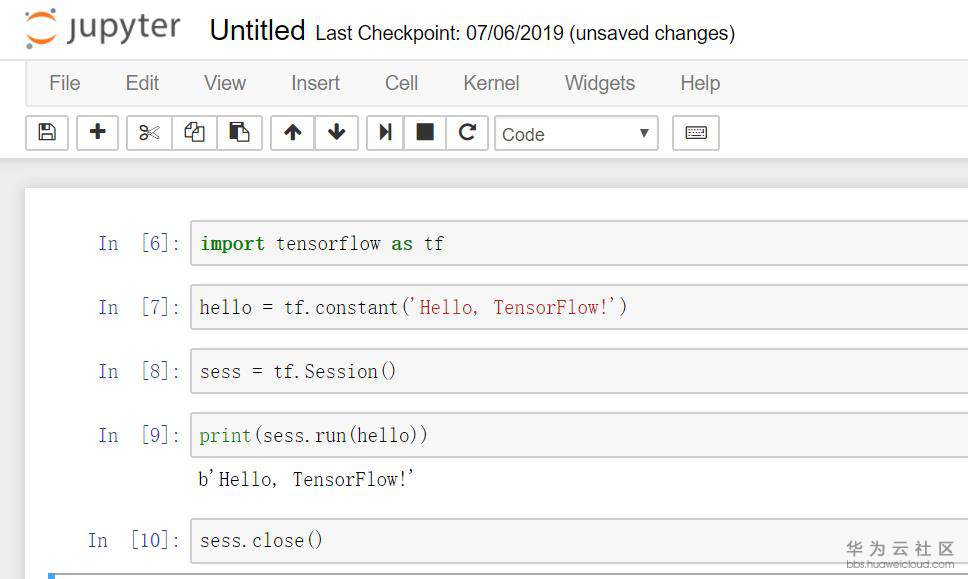Open the Widgets menu
Image resolution: width=968 pixels, height=579 pixels.
pos(599,83)
